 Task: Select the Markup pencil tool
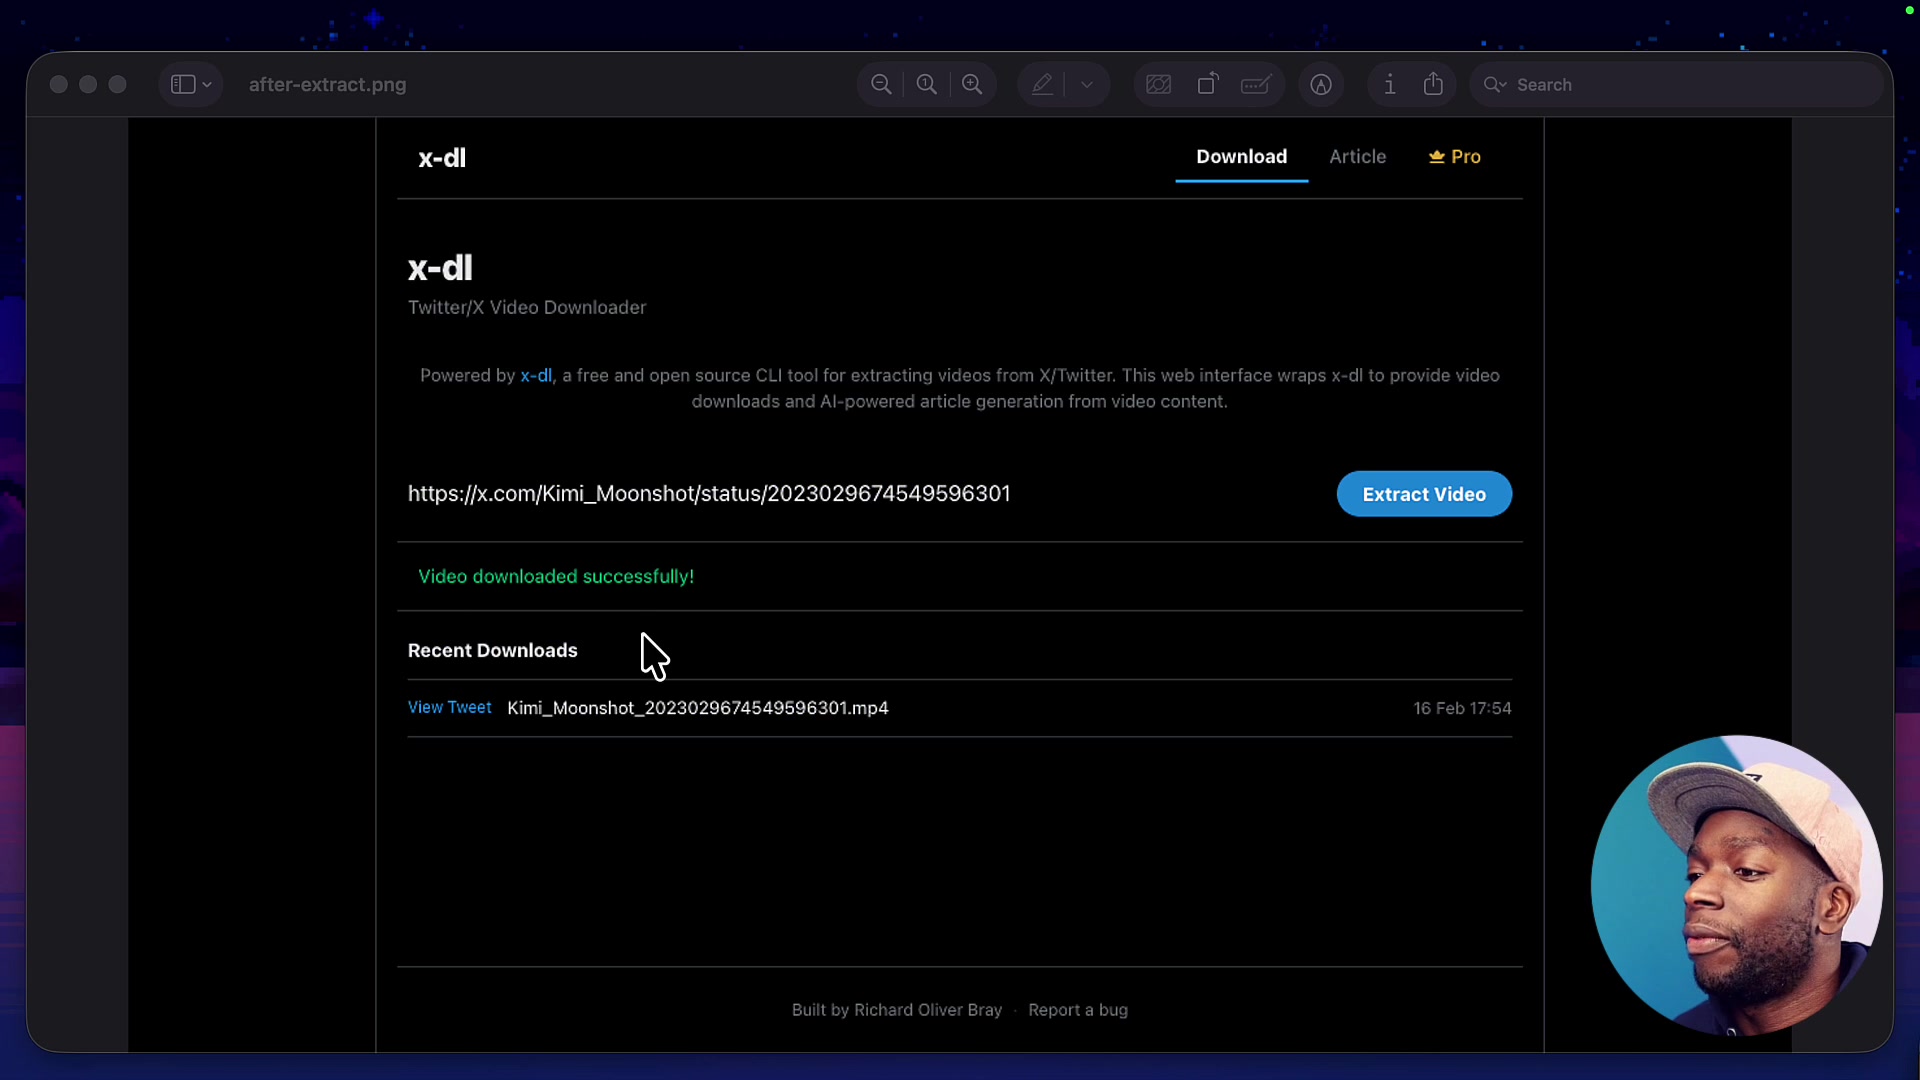coord(1042,84)
